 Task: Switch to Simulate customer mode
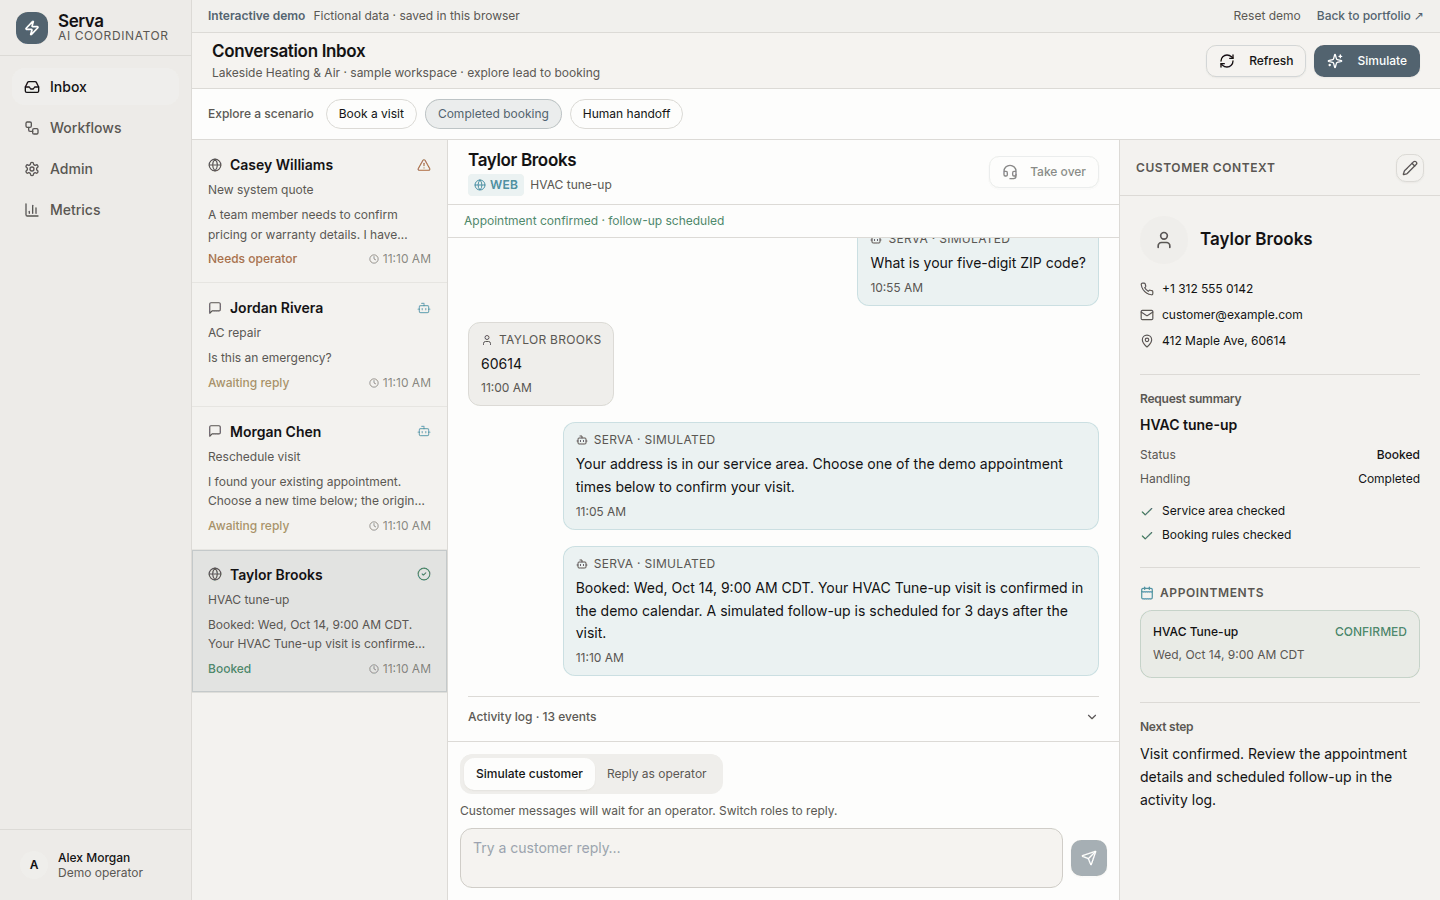coord(529,774)
